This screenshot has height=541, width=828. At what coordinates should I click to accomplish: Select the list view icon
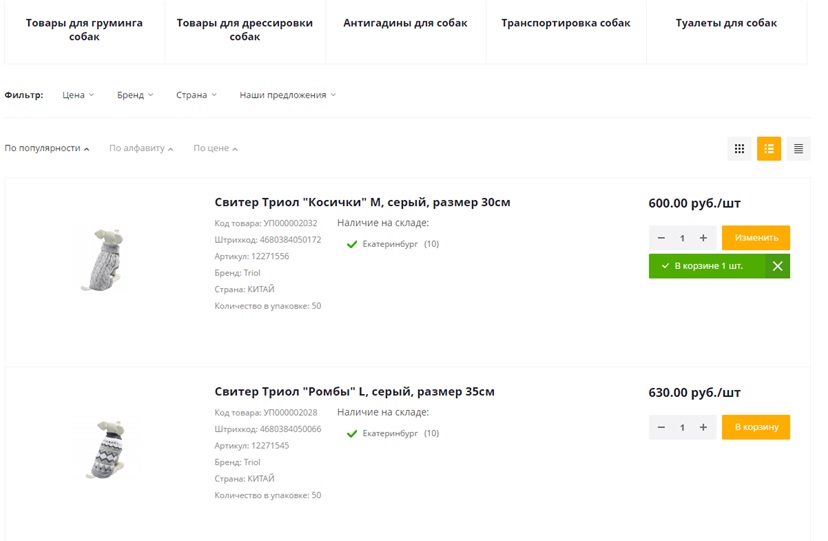[769, 149]
